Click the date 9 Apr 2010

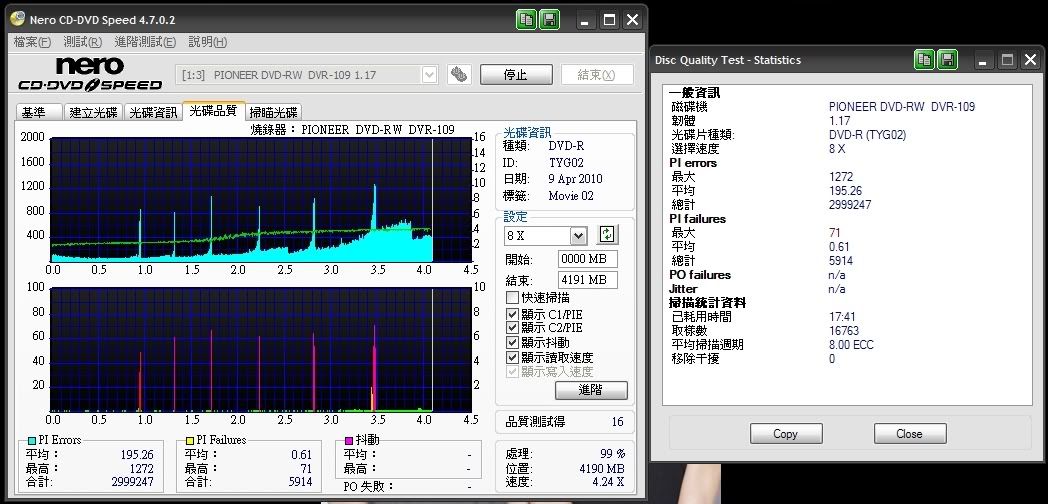[575, 179]
